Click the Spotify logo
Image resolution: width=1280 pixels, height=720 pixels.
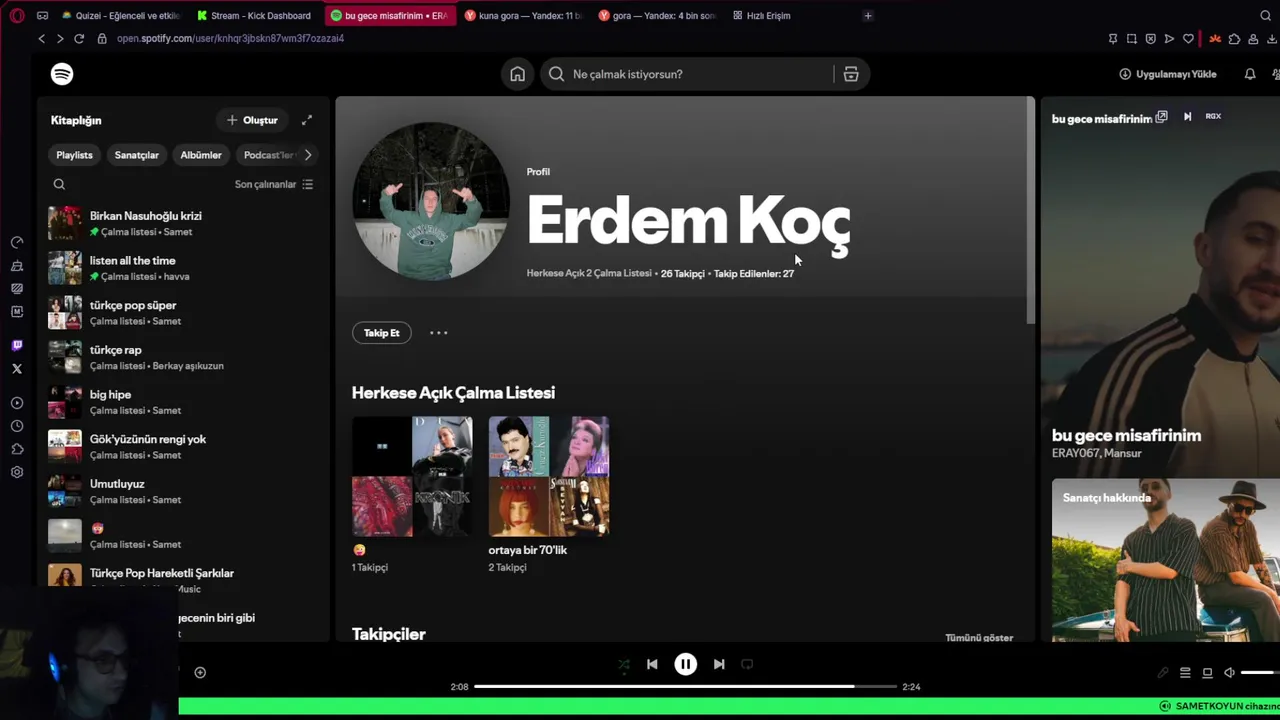(x=62, y=74)
